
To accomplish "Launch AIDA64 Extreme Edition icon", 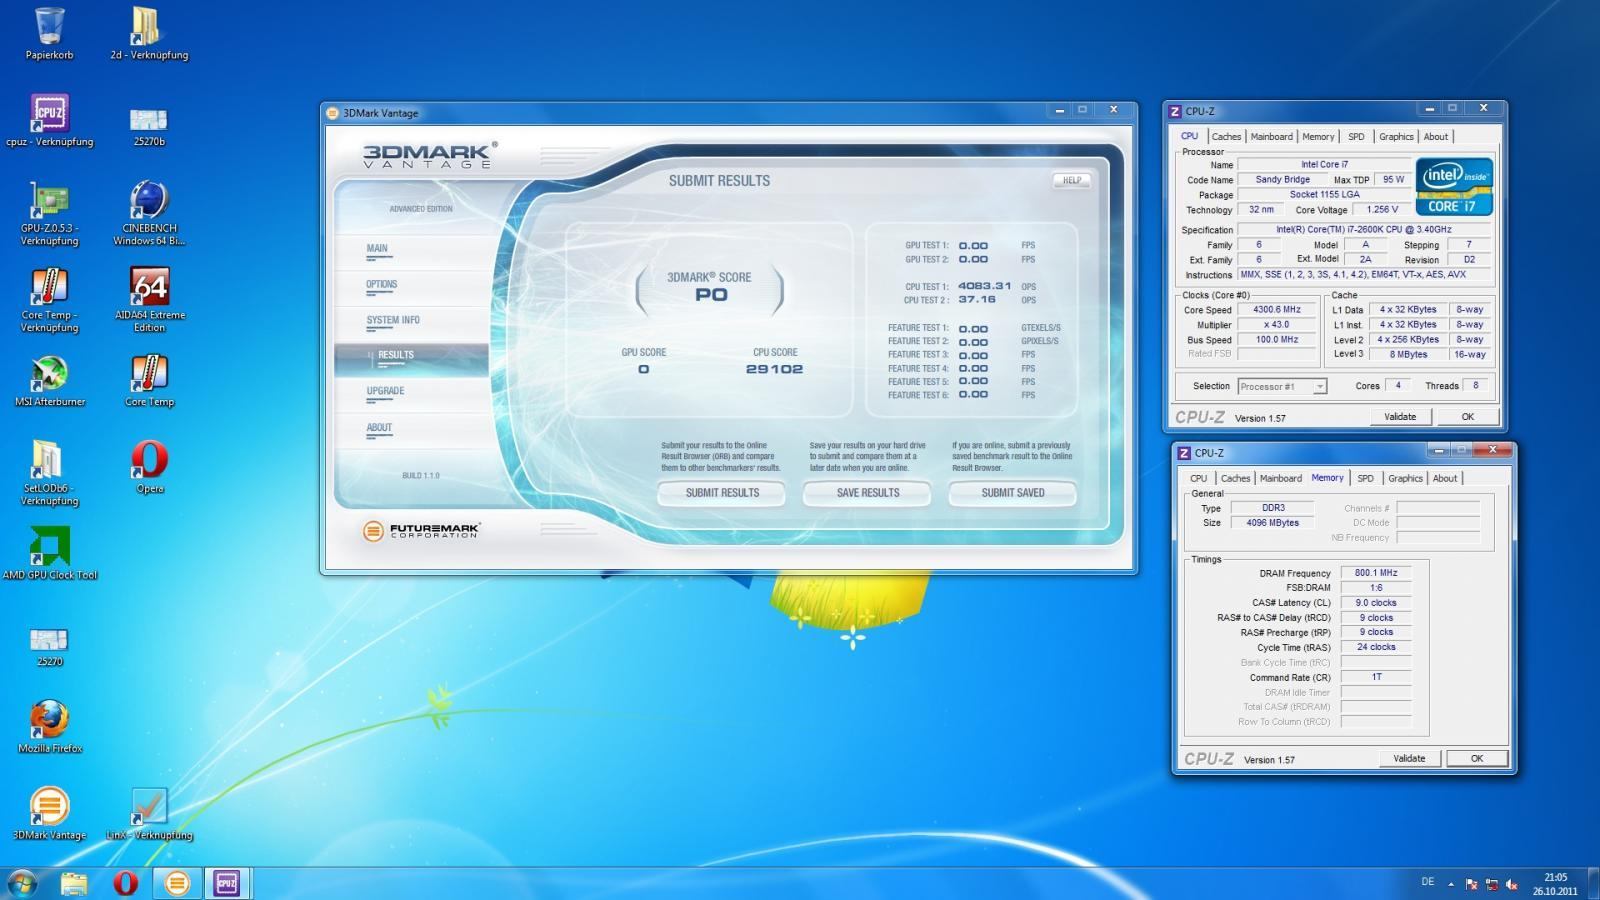I will tap(149, 300).
